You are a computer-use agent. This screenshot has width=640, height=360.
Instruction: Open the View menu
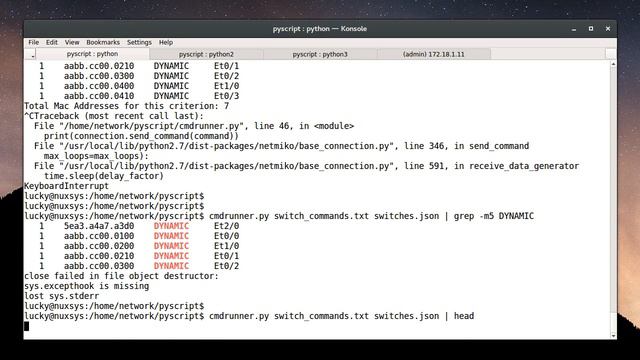pyautogui.click(x=72, y=42)
